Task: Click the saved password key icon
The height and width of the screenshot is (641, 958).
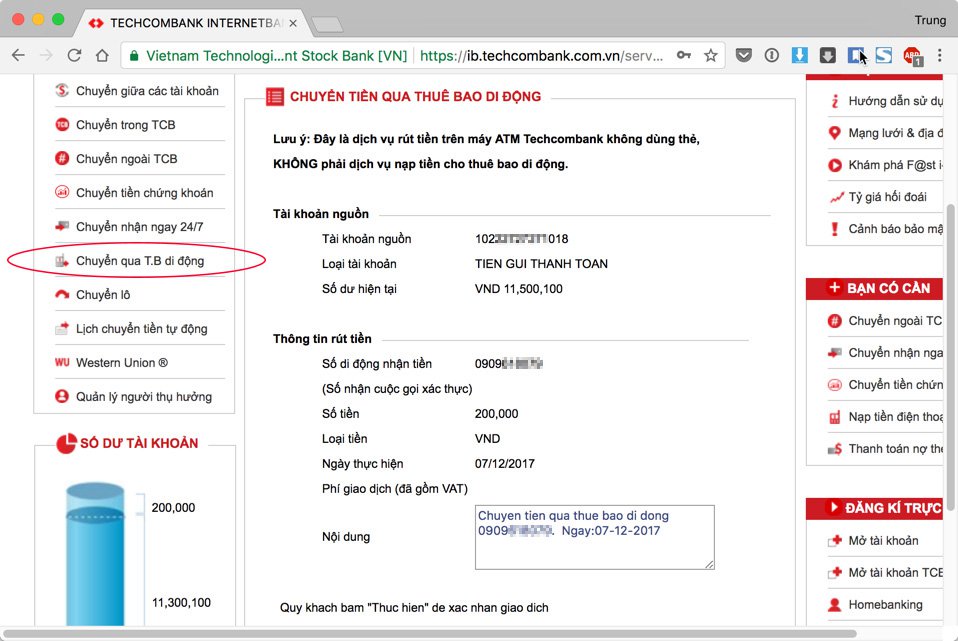Action: tap(684, 56)
